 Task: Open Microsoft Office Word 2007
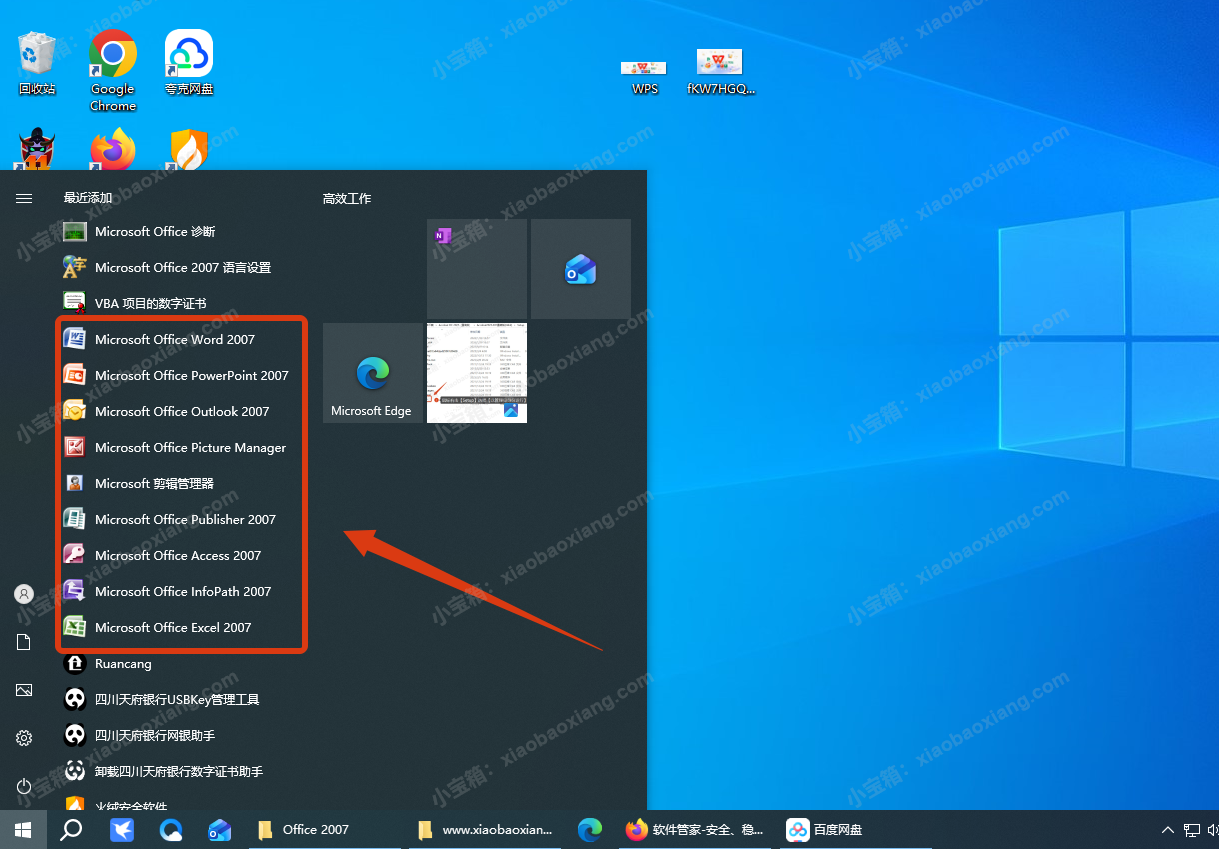(175, 340)
